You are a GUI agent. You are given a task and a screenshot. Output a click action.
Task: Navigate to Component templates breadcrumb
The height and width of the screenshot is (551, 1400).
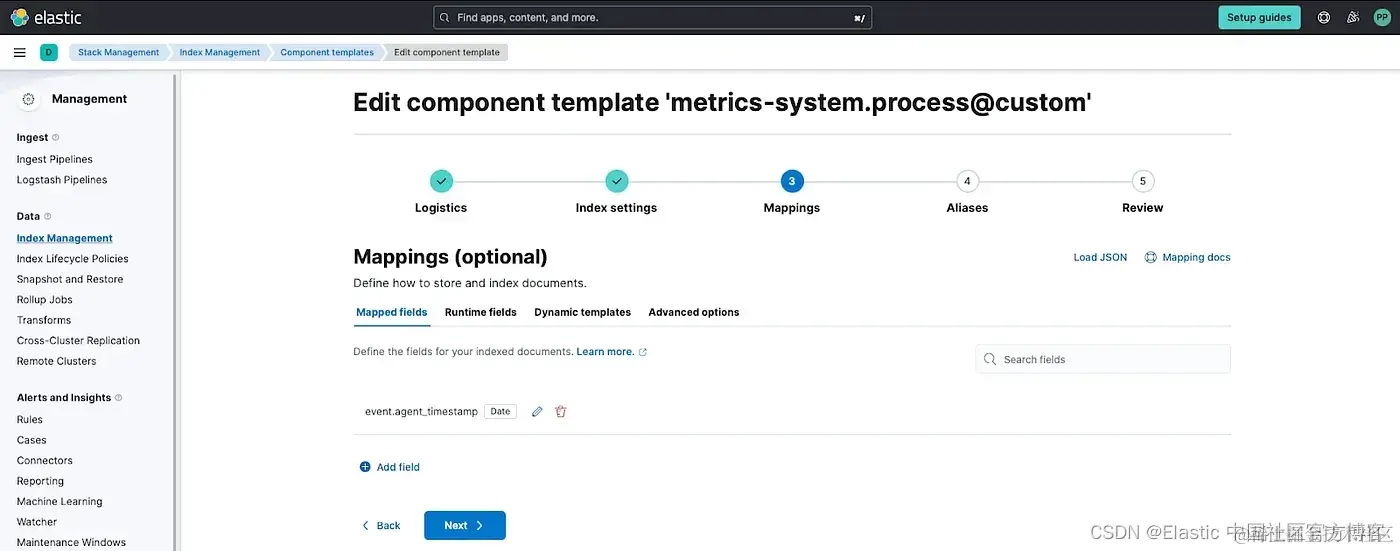point(327,52)
